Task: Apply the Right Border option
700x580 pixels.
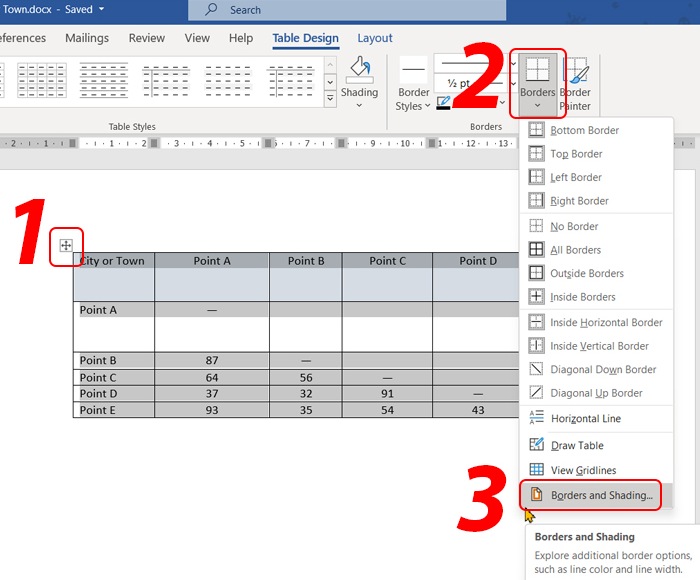Action: coord(596,201)
